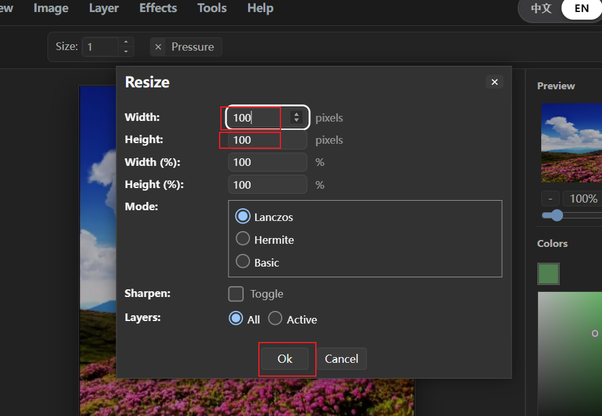The image size is (602, 416).
Task: Decrease brush Size with down arrow
Action: coord(126,51)
